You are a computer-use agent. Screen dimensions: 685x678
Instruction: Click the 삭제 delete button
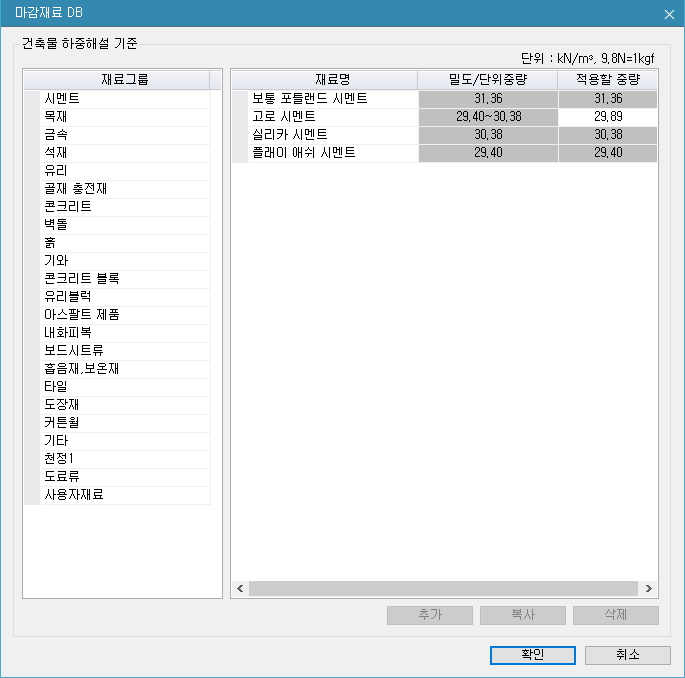(x=616, y=615)
